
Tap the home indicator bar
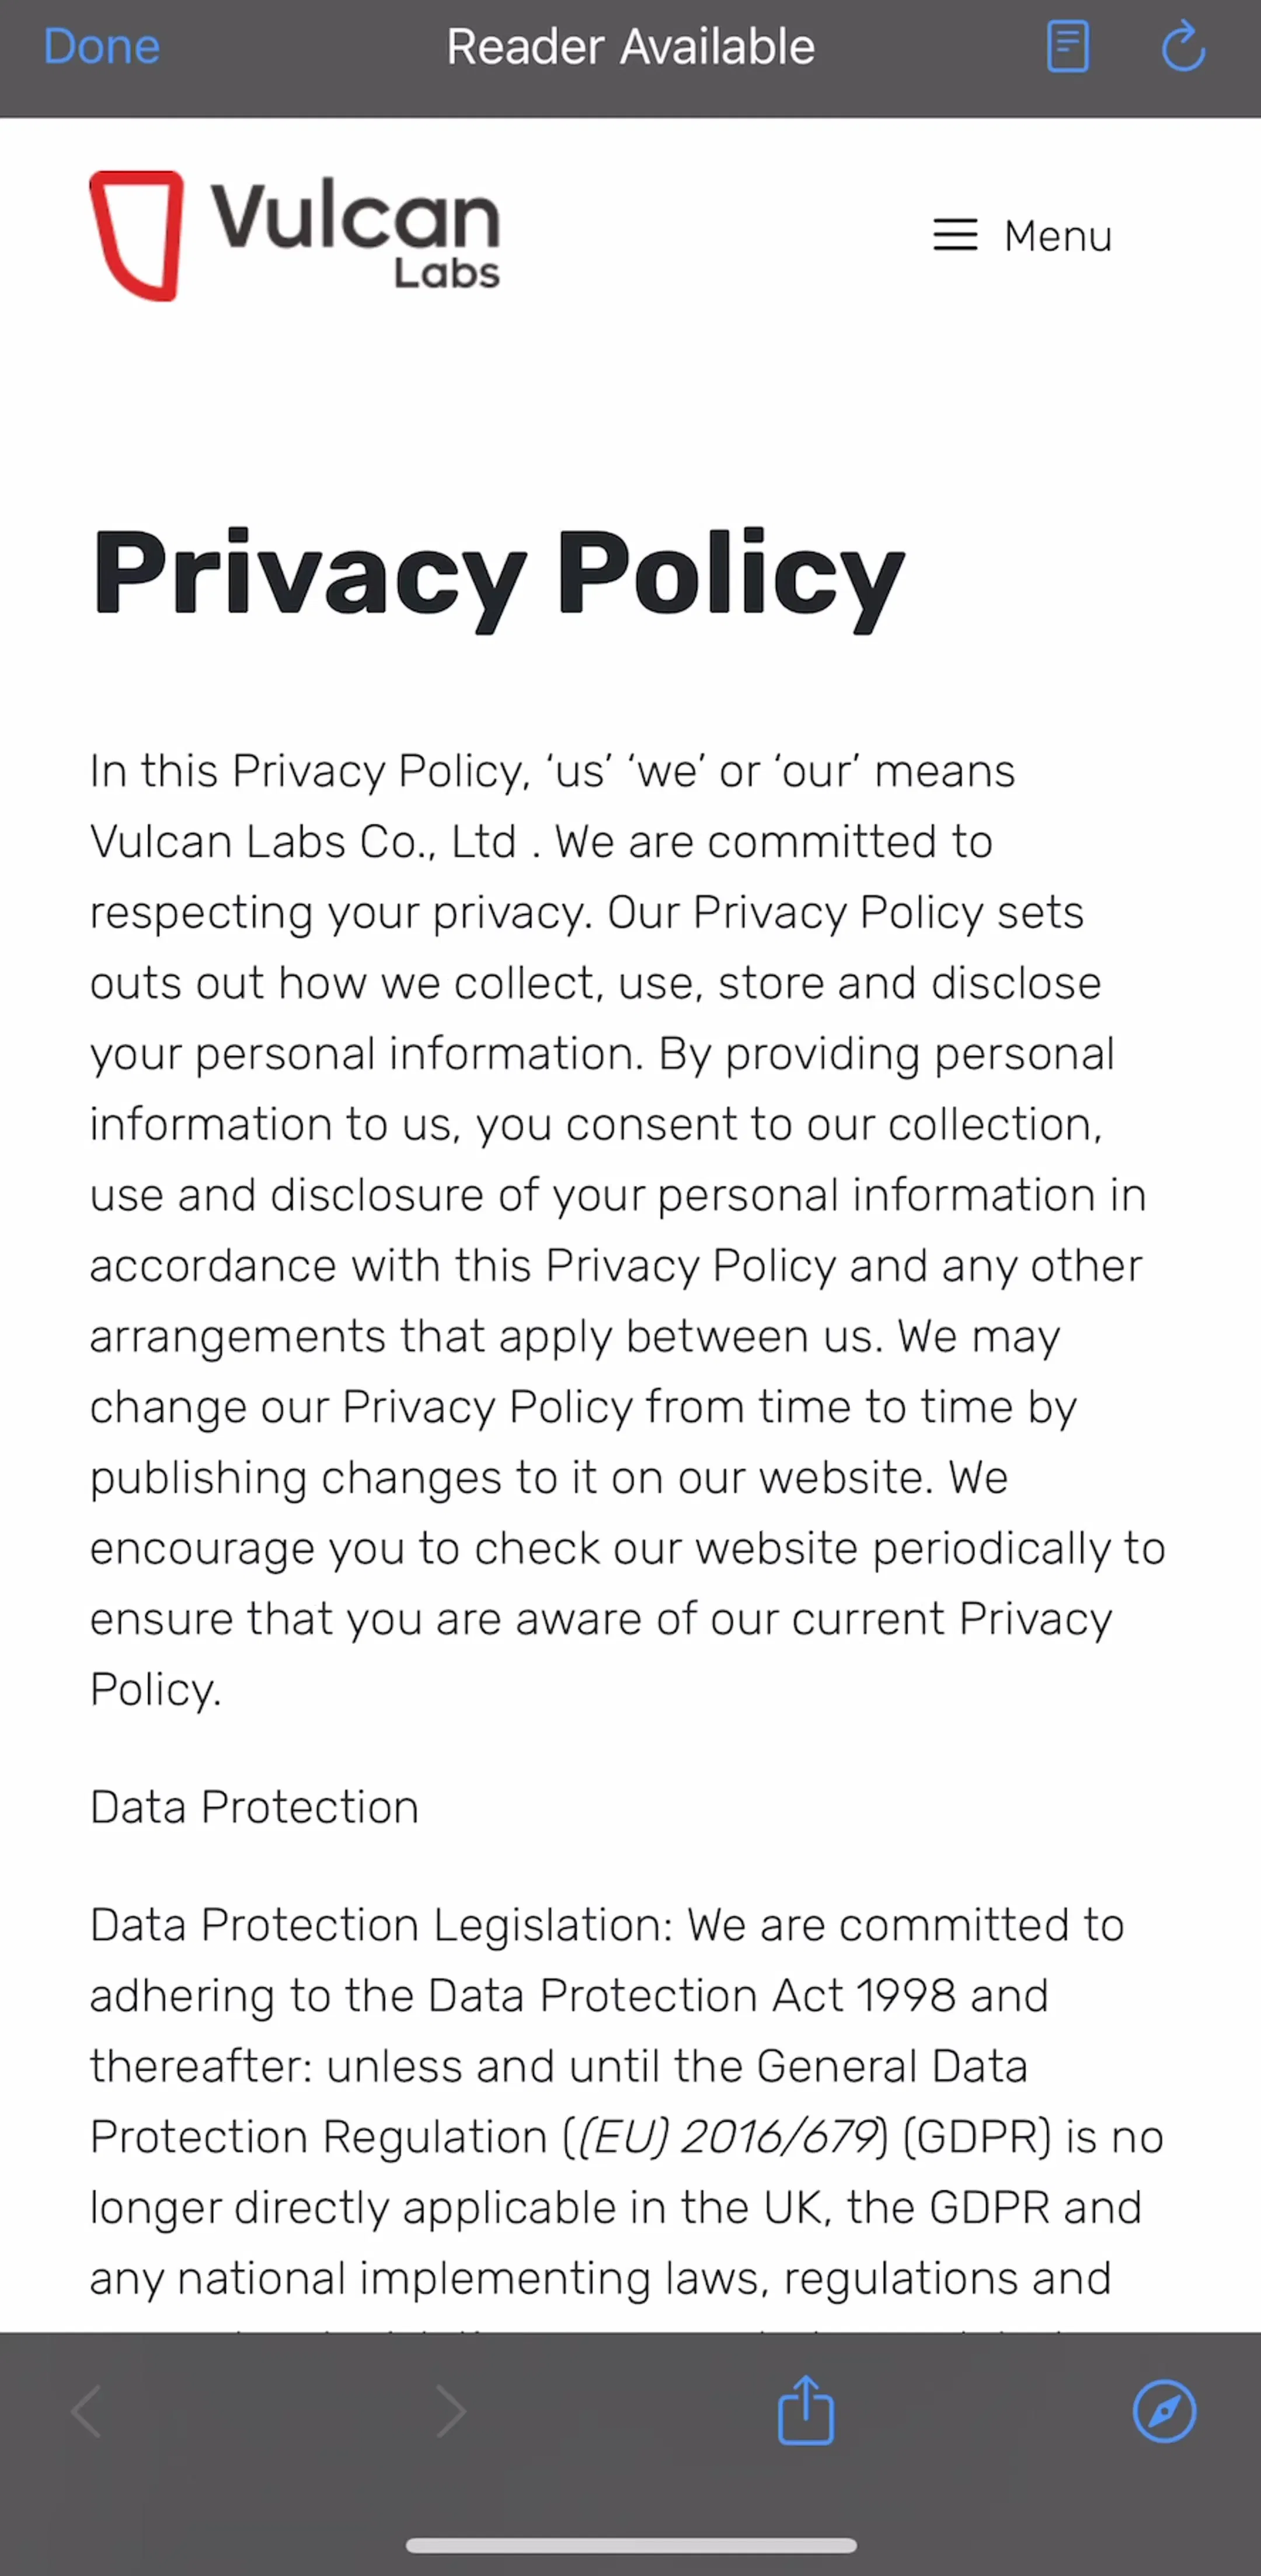(x=631, y=2545)
